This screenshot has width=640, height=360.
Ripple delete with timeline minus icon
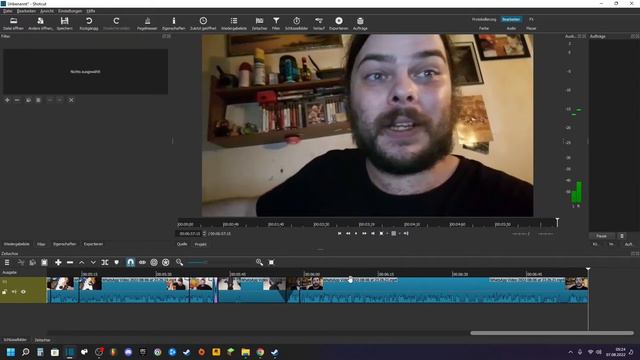[70, 262]
